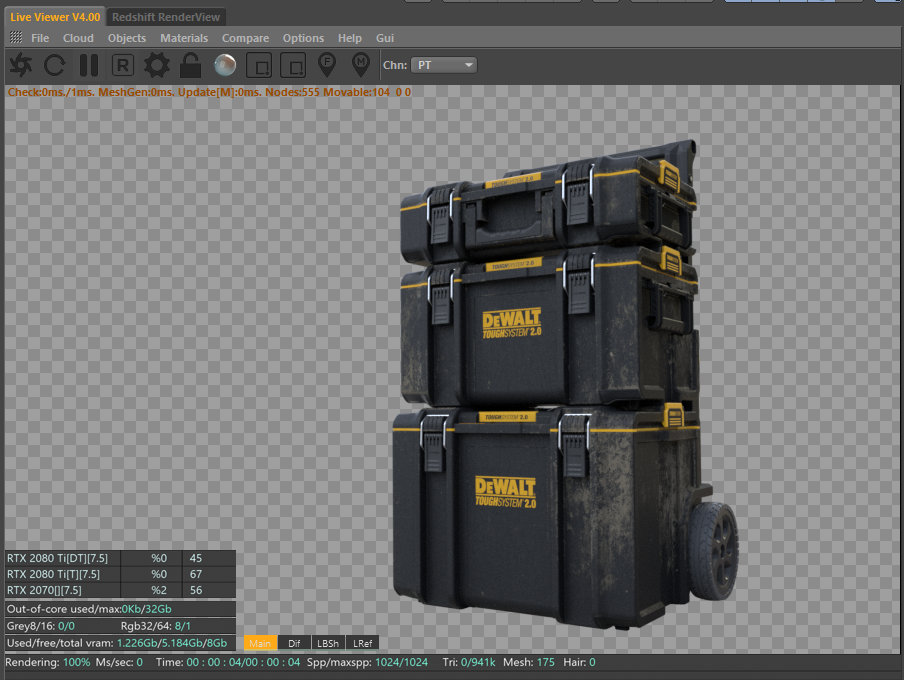Pause the render with the pause icon
Viewport: 904px width, 680px height.
tap(89, 65)
